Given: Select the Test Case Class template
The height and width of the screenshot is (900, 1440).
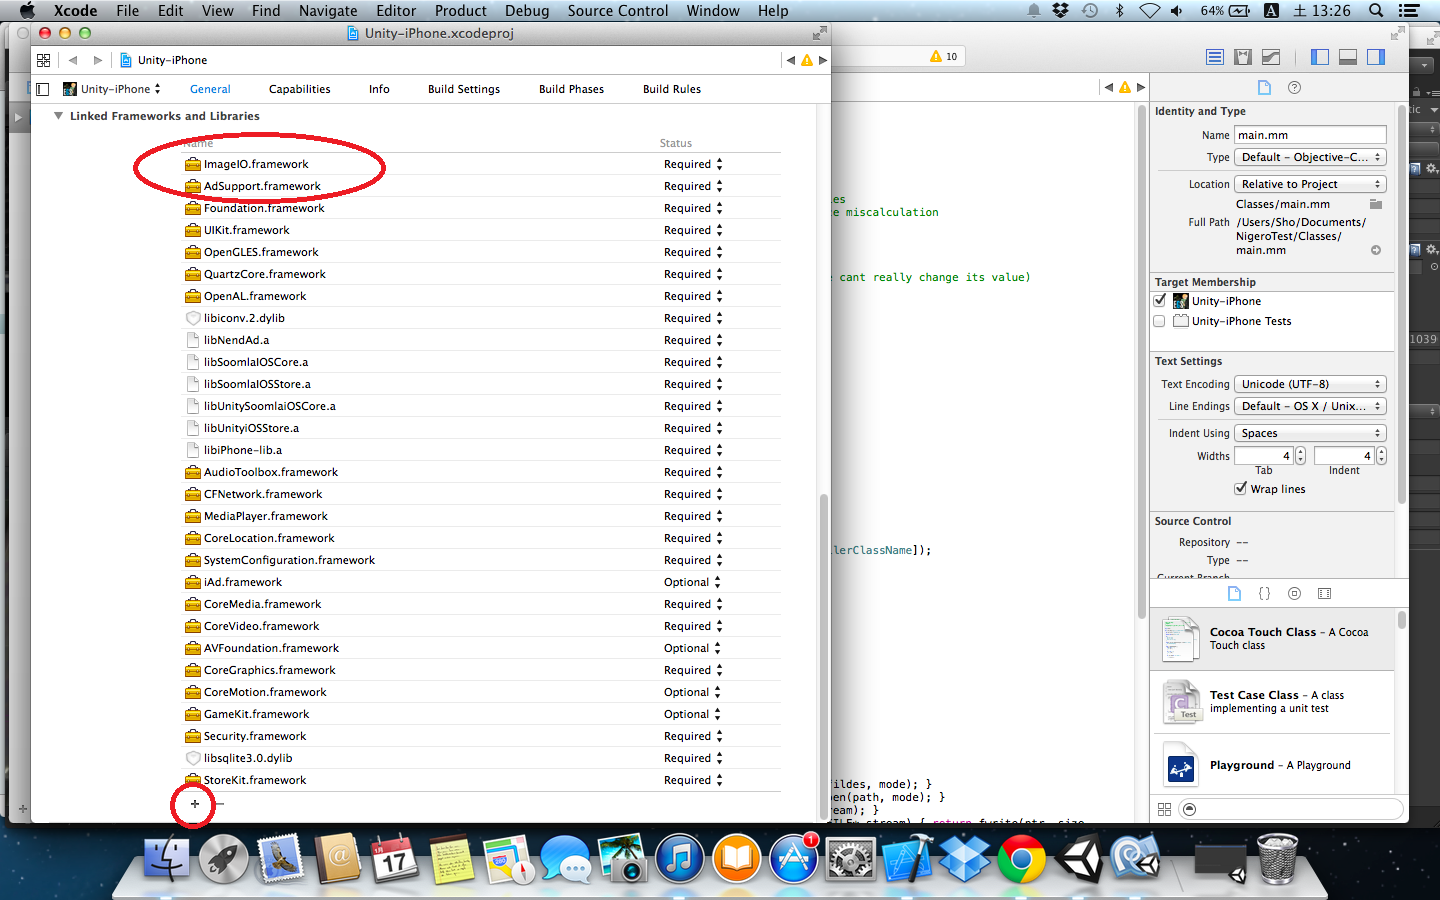Looking at the screenshot, I should click(x=1273, y=702).
